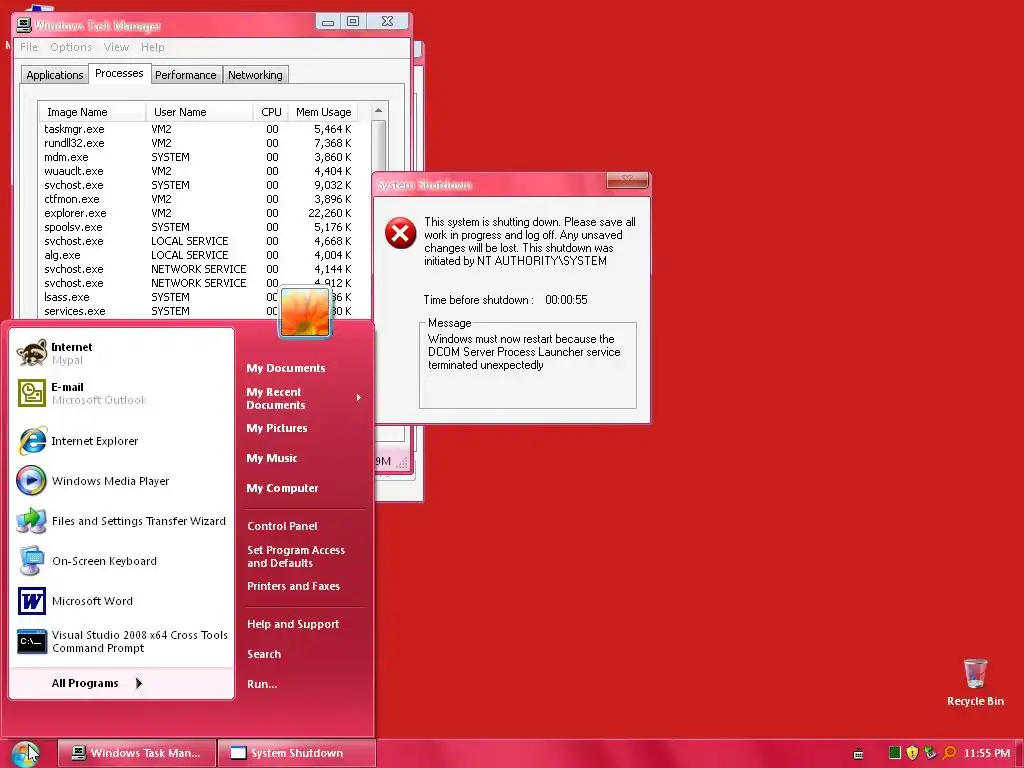Open Microsoft Outlook E-mail icon
Screen dimensions: 1024x768
31,393
